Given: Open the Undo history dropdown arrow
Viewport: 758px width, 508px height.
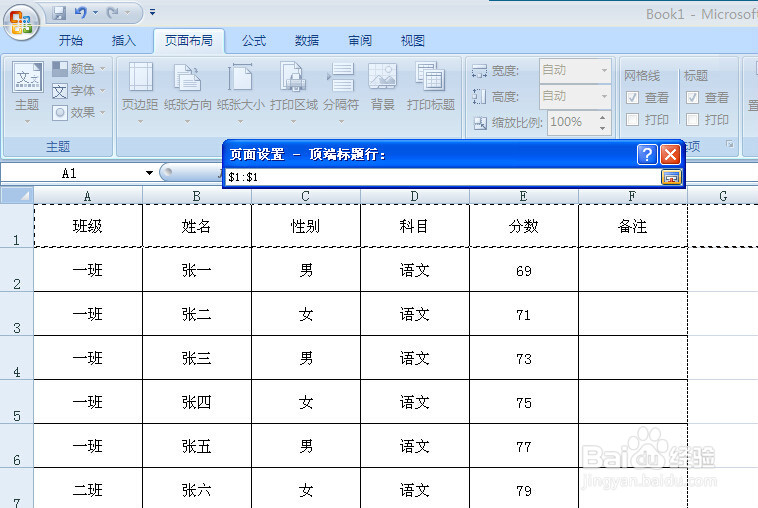Looking at the screenshot, I should tap(95, 13).
